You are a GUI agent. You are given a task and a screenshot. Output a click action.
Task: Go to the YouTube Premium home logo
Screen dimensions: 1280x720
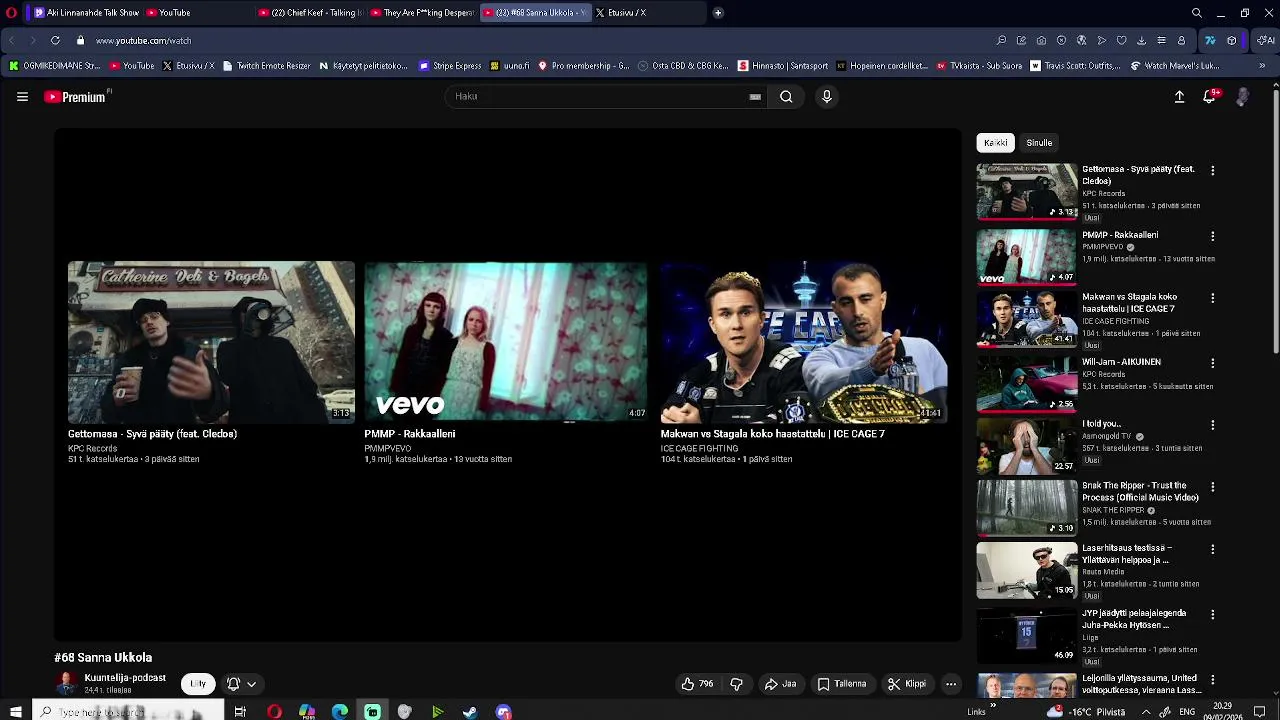point(76,97)
